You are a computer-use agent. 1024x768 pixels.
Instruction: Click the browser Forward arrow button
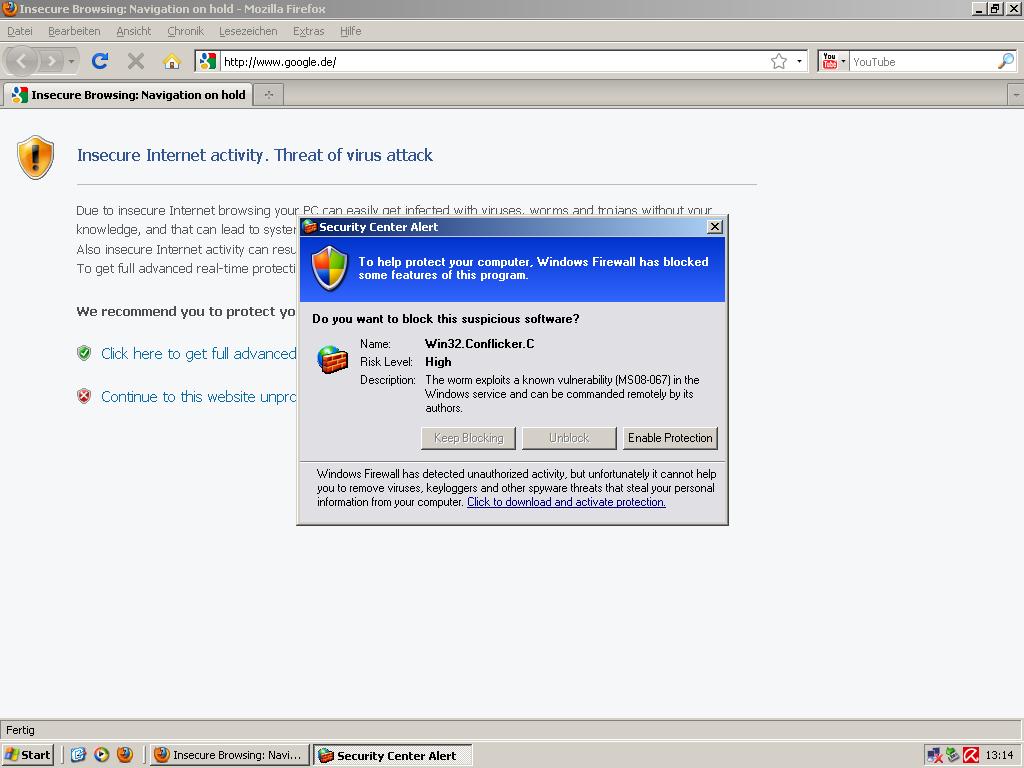tap(51, 61)
